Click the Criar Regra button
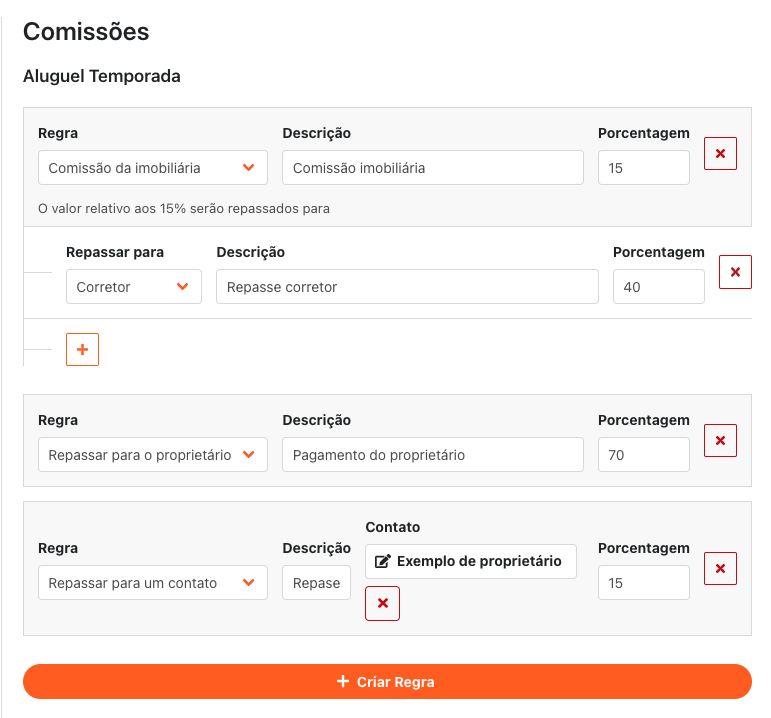Screen dimensions: 771x718 (x=387, y=682)
